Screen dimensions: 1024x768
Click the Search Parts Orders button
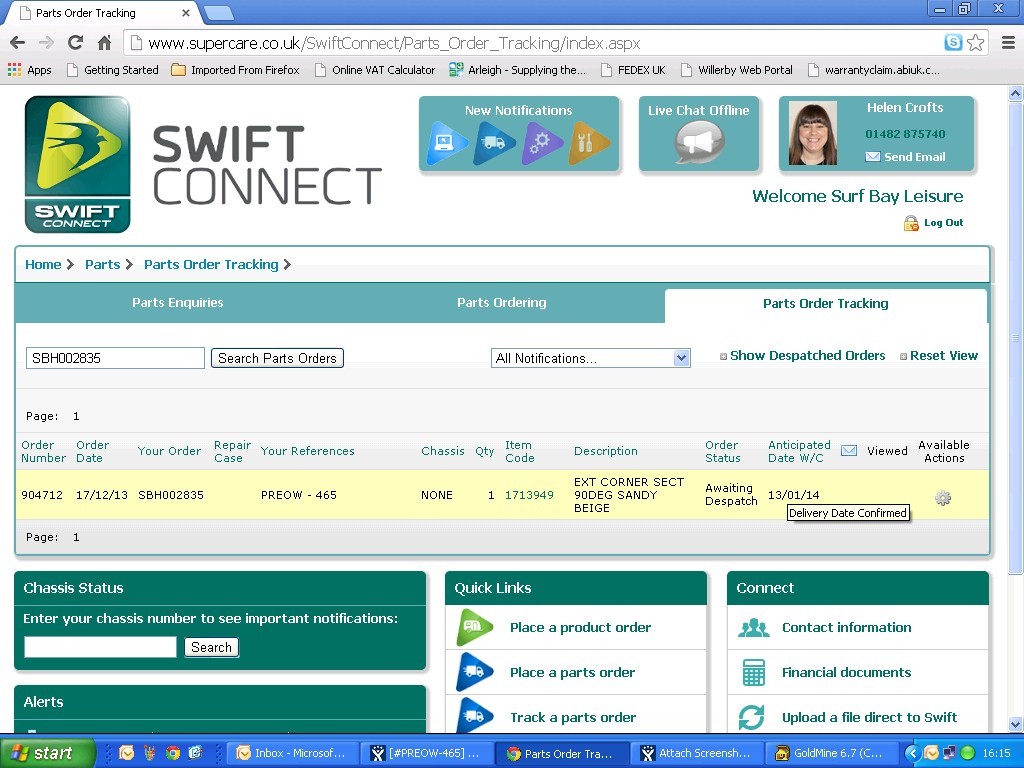277,358
